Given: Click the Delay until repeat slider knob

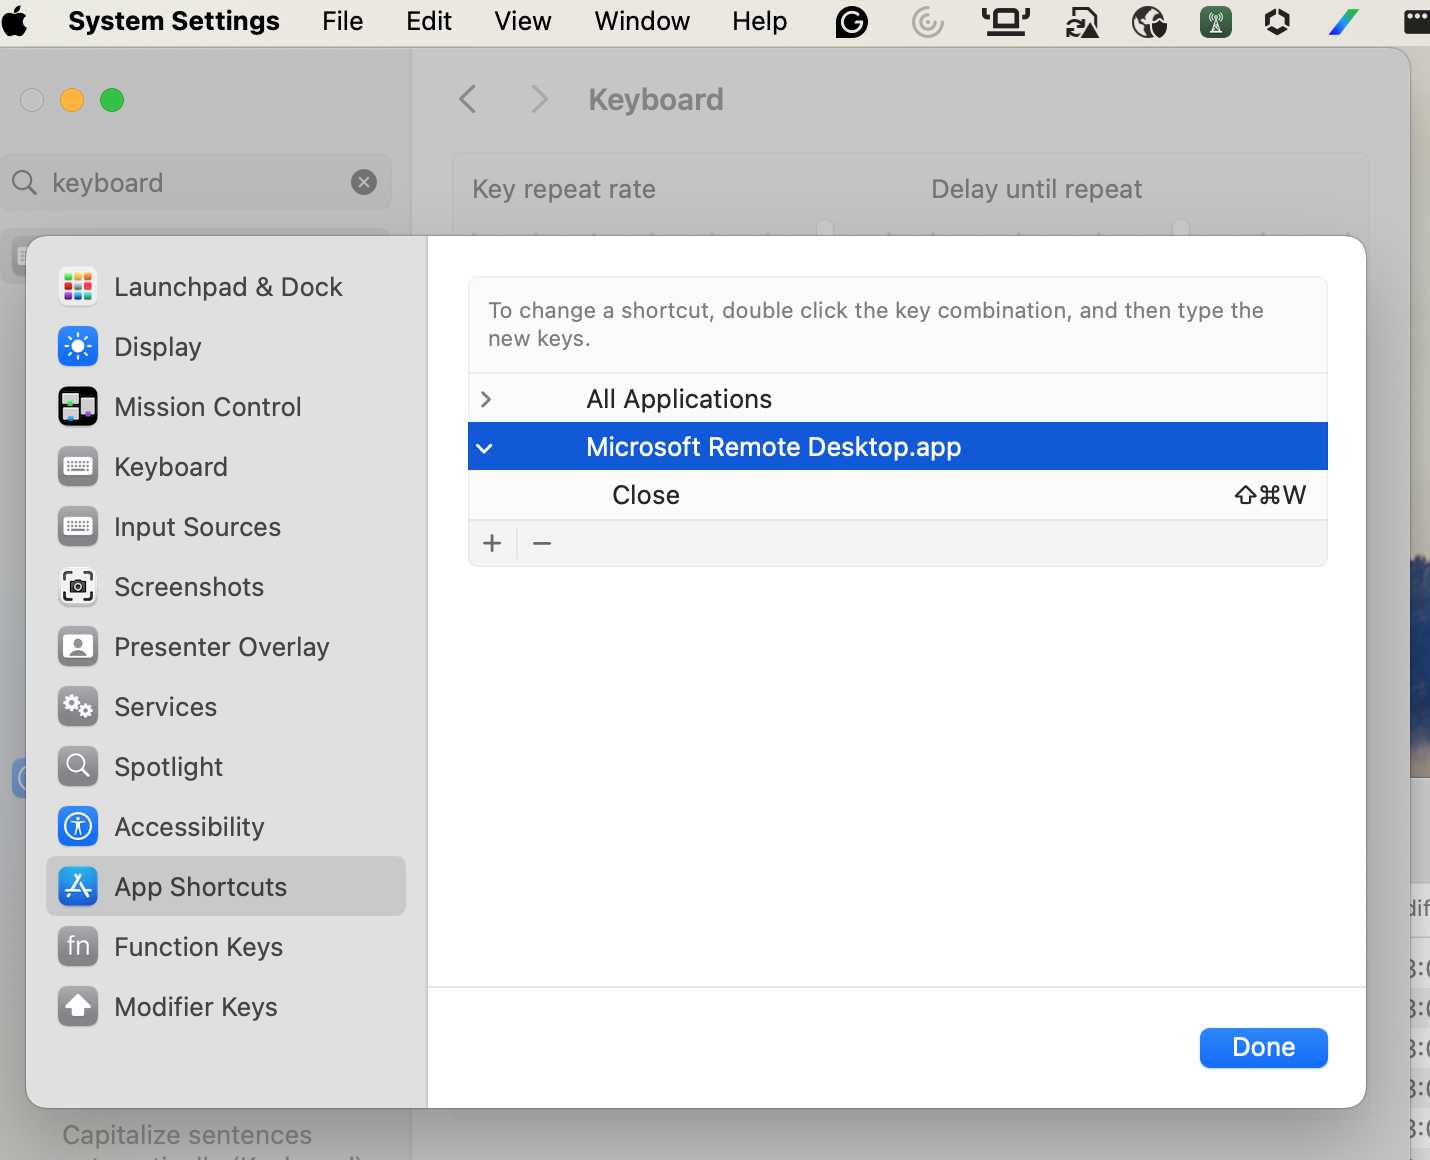Looking at the screenshot, I should tap(1181, 227).
